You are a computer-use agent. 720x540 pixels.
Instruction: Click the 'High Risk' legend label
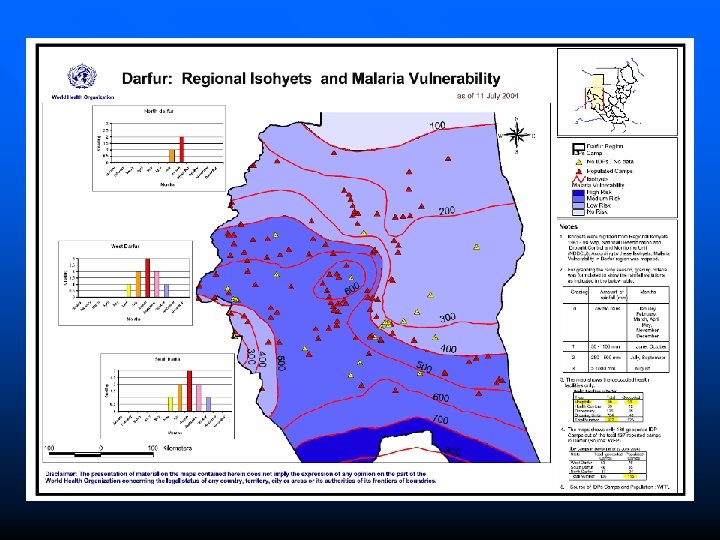[x=599, y=193]
